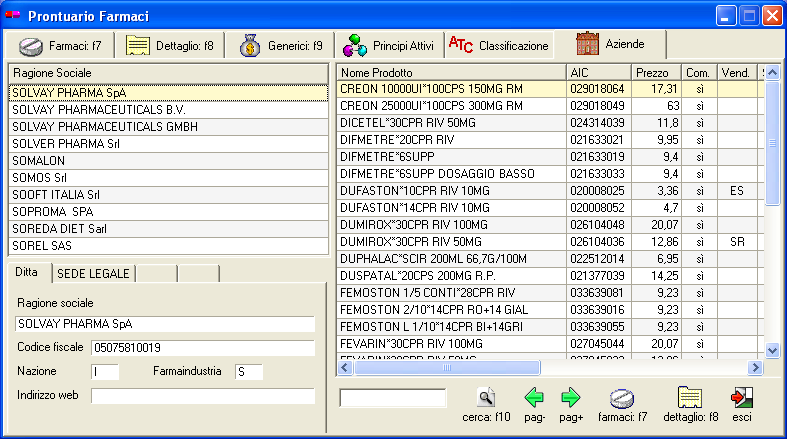Image resolution: width=787 pixels, height=439 pixels.
Task: Click the search text field at bottom
Action: [x=393, y=398]
